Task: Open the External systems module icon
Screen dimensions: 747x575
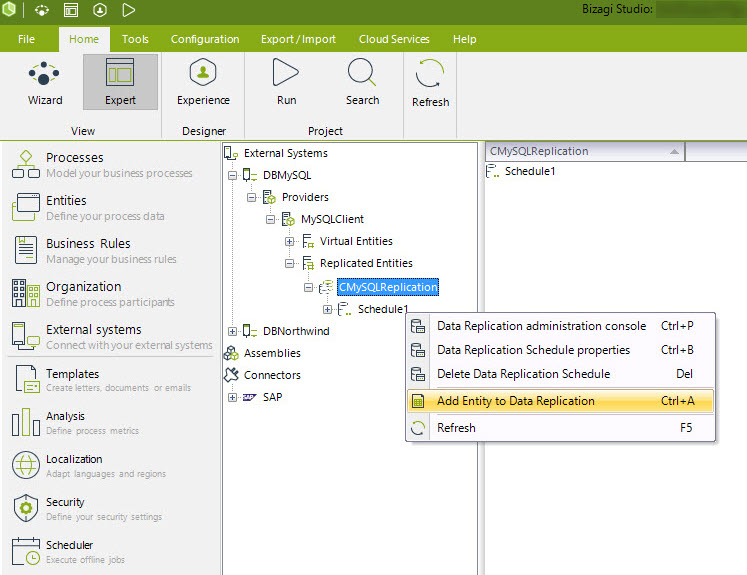Action: coord(26,336)
